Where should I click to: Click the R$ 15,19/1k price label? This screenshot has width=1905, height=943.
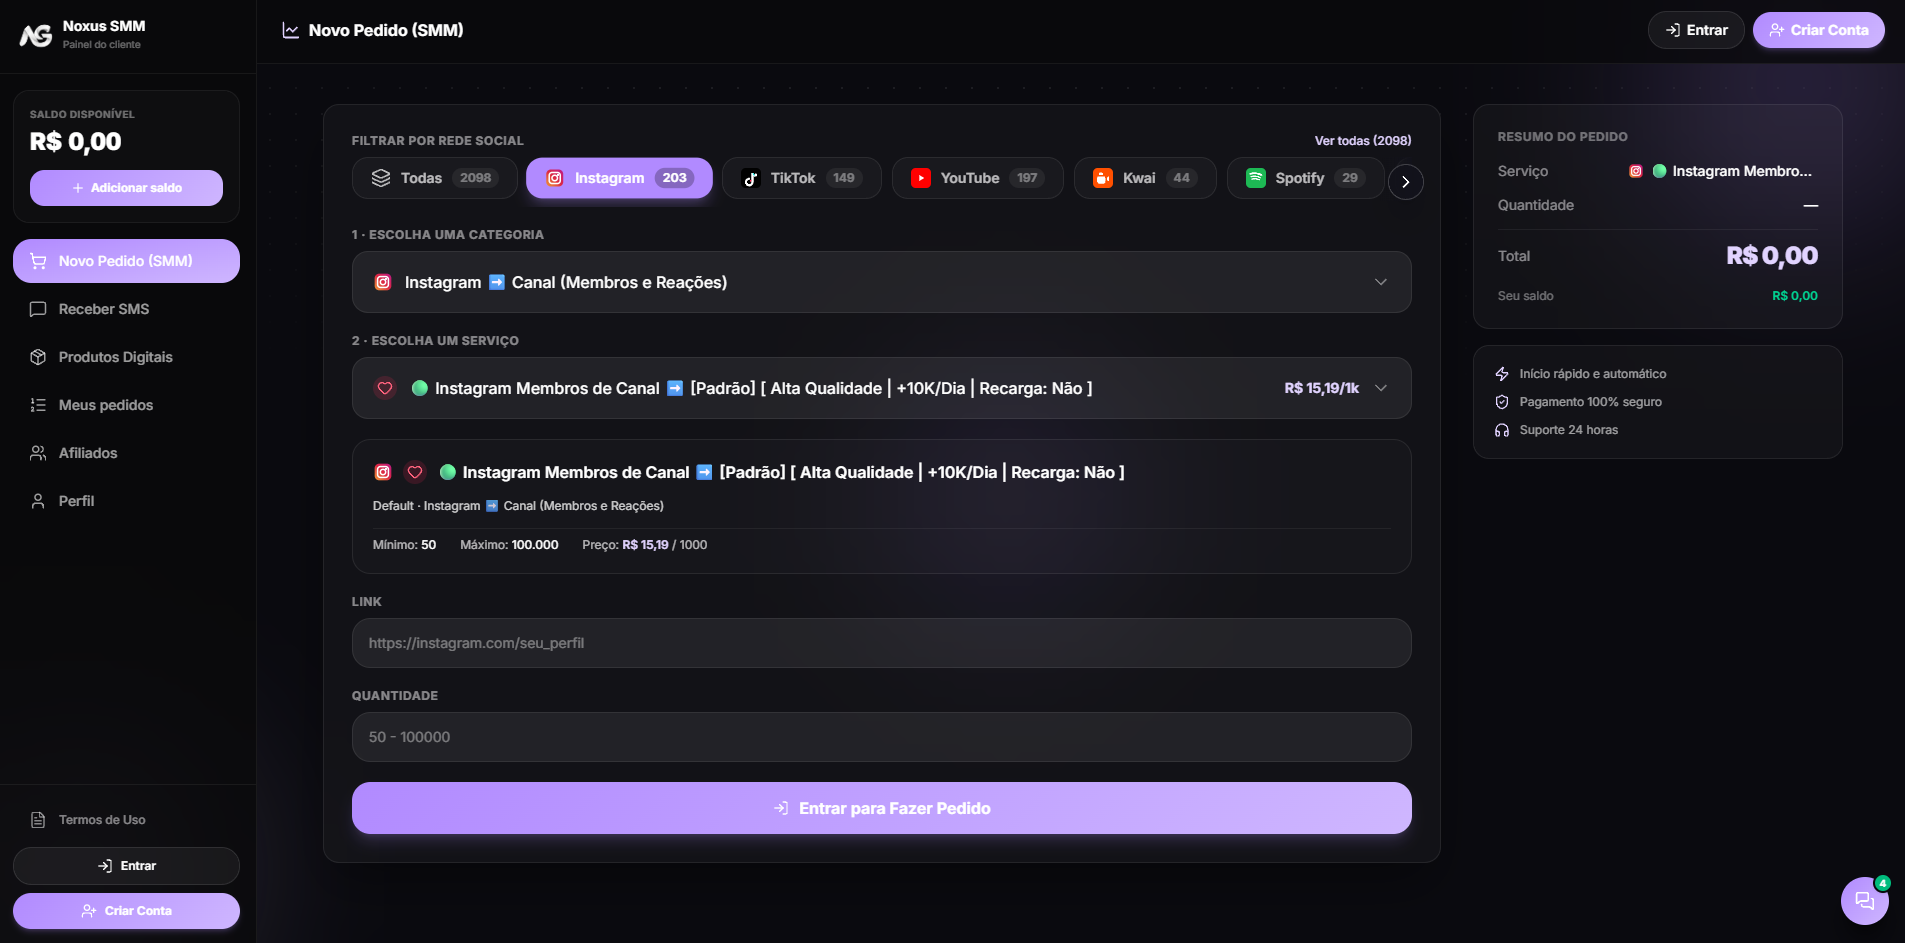(1321, 388)
